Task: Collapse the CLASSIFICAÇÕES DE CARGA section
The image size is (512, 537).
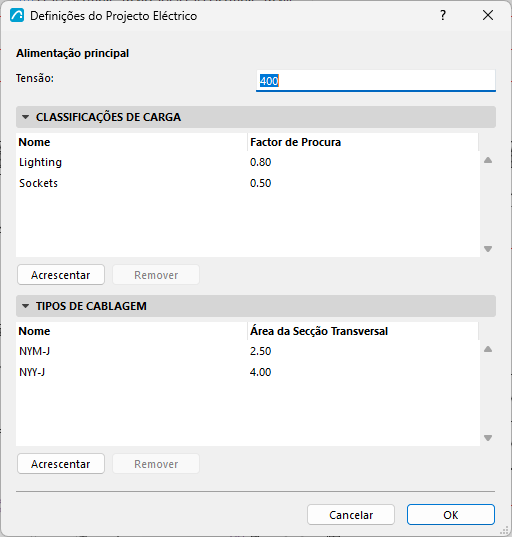Action: point(25,117)
